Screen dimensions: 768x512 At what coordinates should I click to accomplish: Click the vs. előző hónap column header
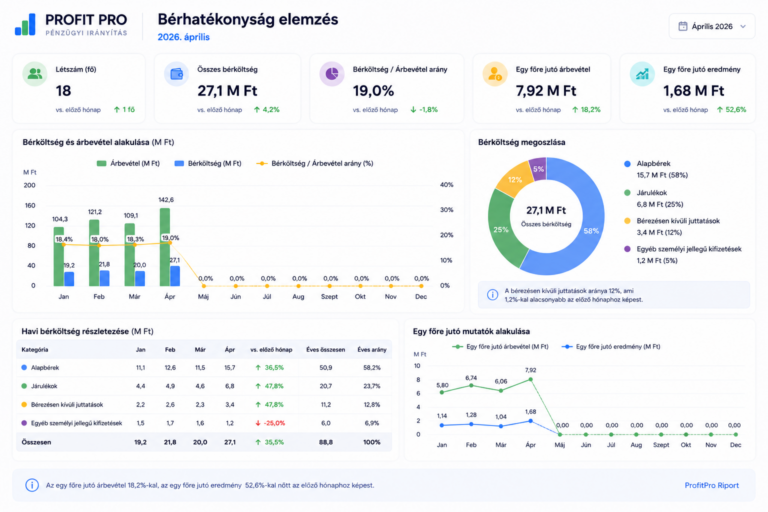pos(271,350)
